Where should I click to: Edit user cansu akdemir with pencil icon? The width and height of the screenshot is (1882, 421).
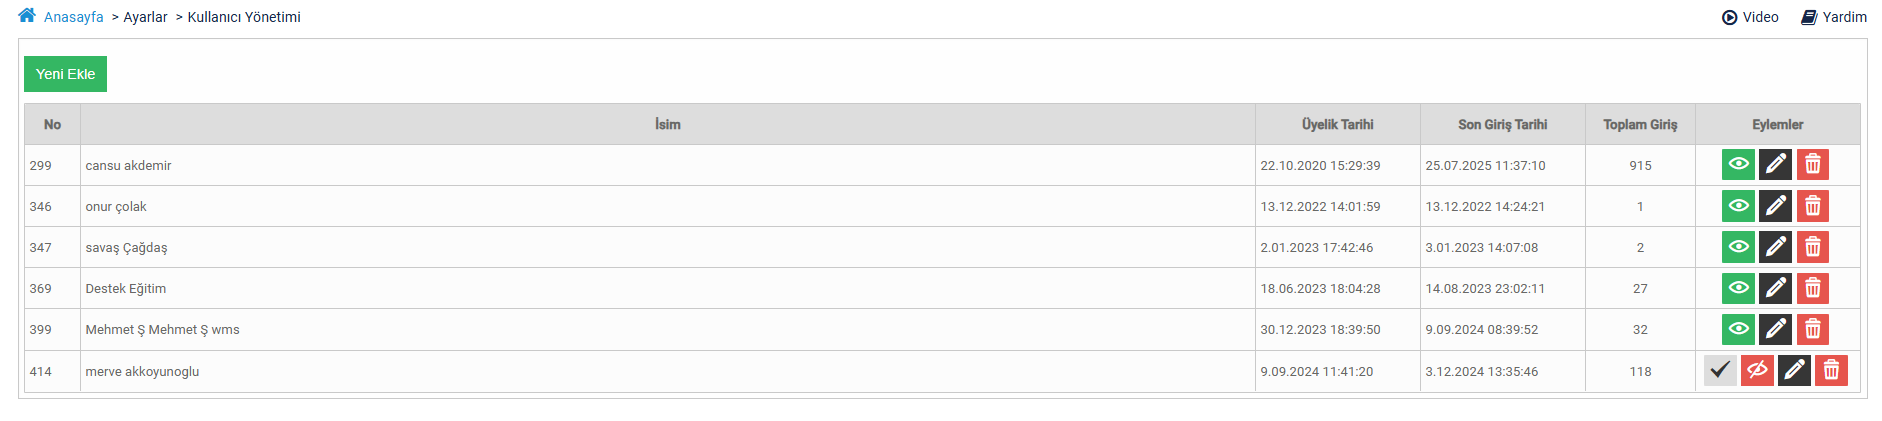click(x=1775, y=164)
